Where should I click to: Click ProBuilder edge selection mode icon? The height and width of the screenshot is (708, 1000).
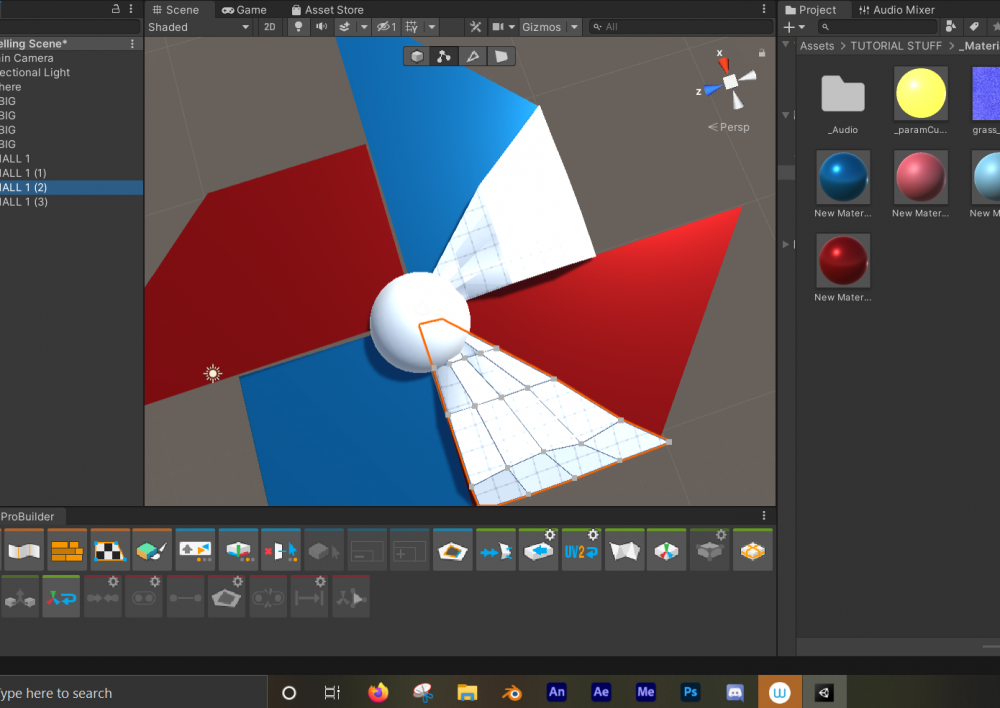[x=473, y=56]
